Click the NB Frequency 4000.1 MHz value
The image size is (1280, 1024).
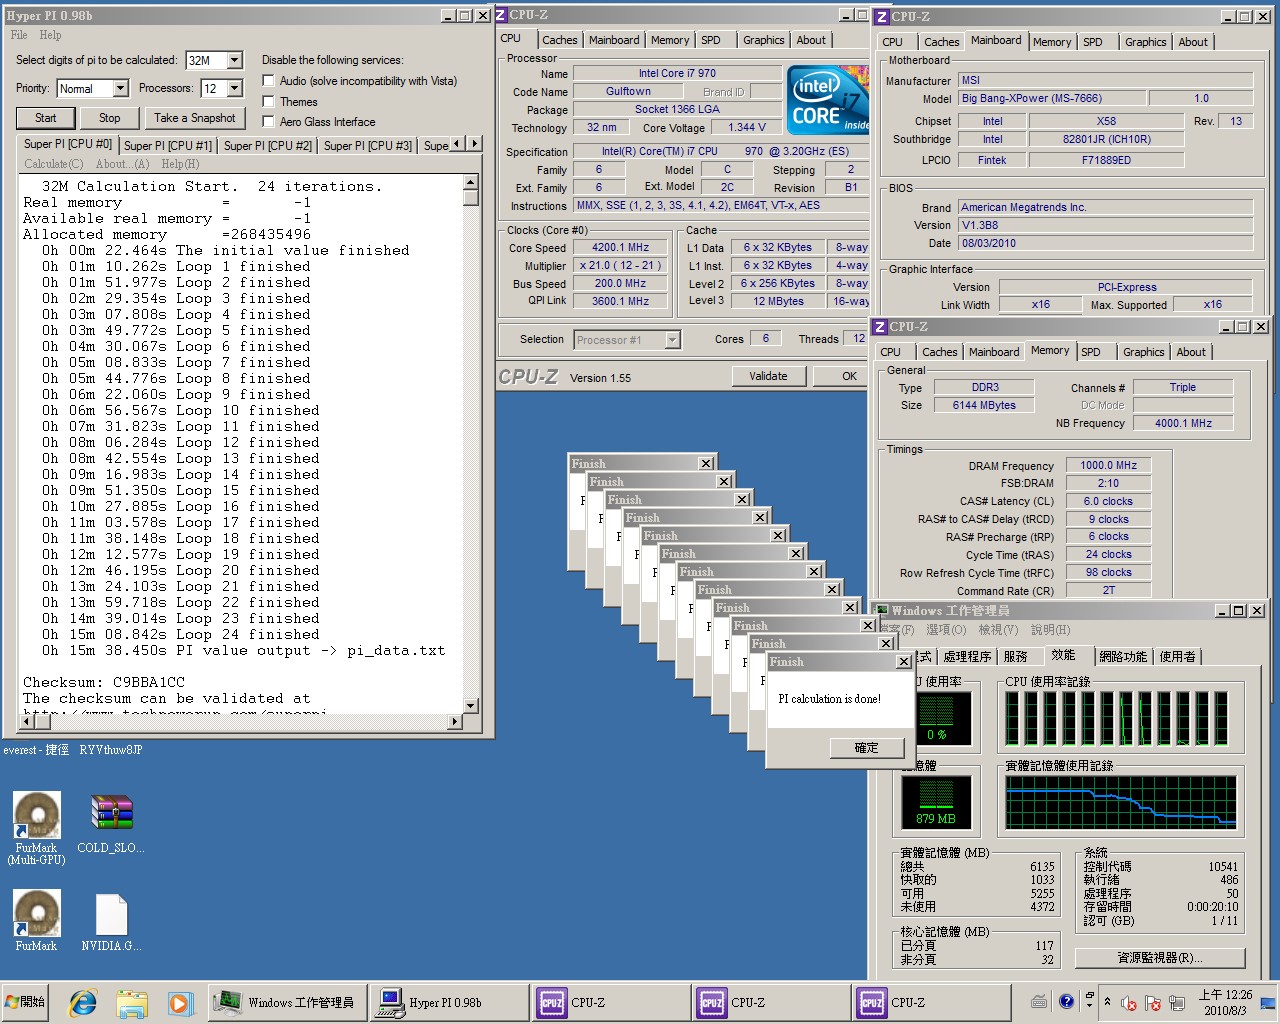point(1183,423)
